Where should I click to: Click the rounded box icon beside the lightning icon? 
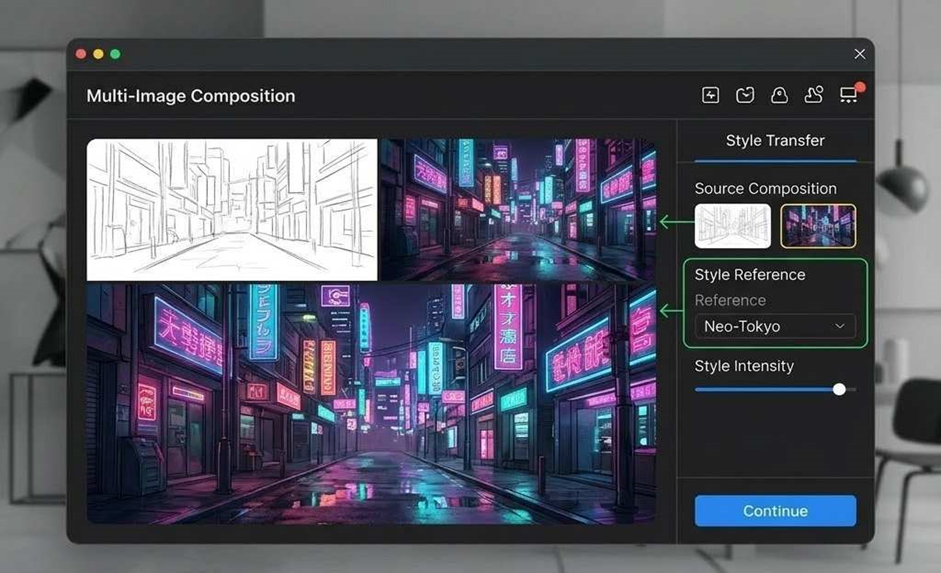tap(745, 96)
